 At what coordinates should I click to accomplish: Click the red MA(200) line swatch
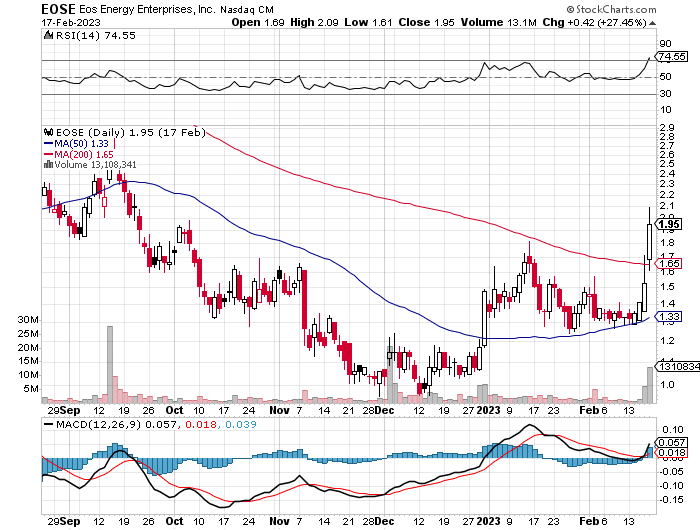point(49,154)
